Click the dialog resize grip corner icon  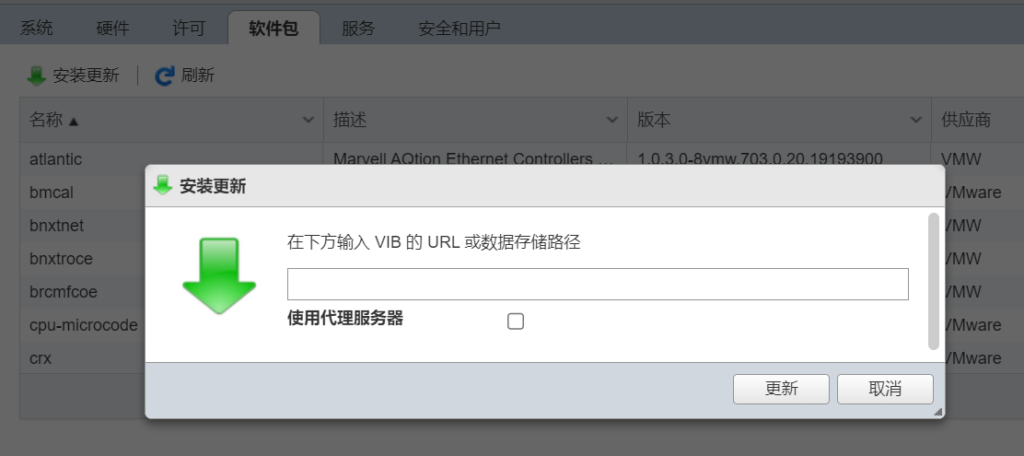tap(938, 412)
